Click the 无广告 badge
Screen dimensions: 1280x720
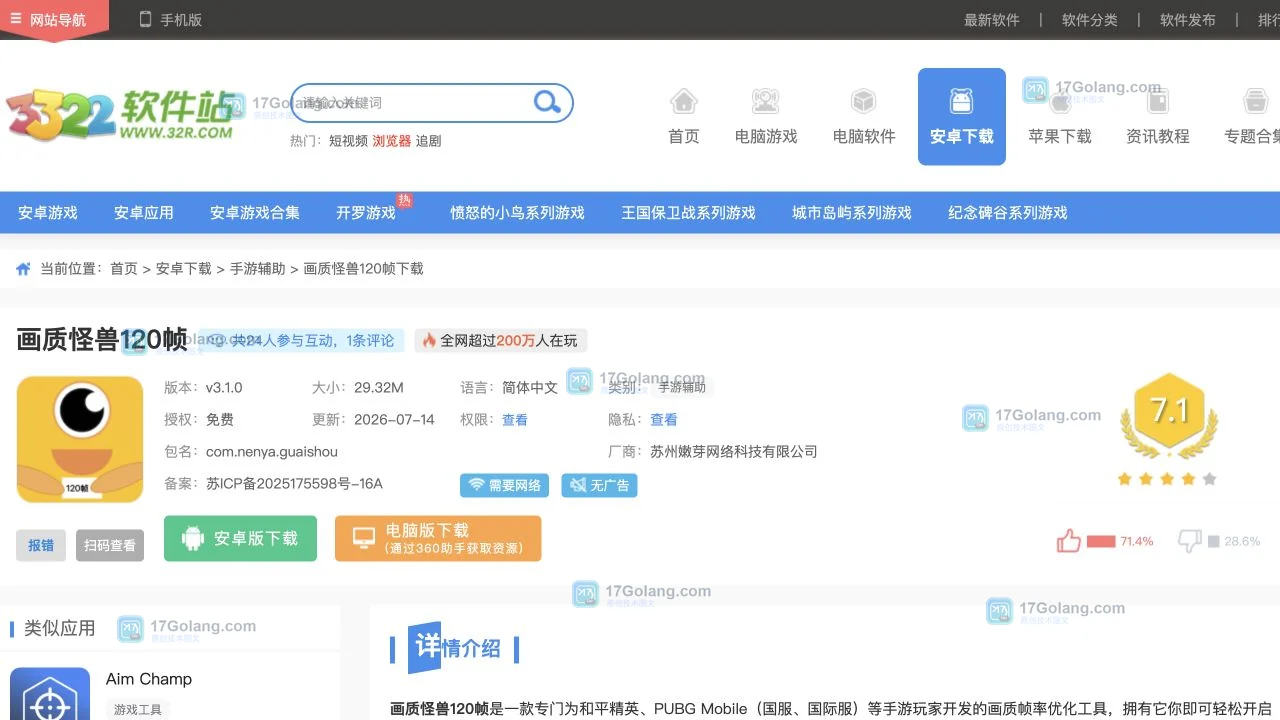click(599, 486)
